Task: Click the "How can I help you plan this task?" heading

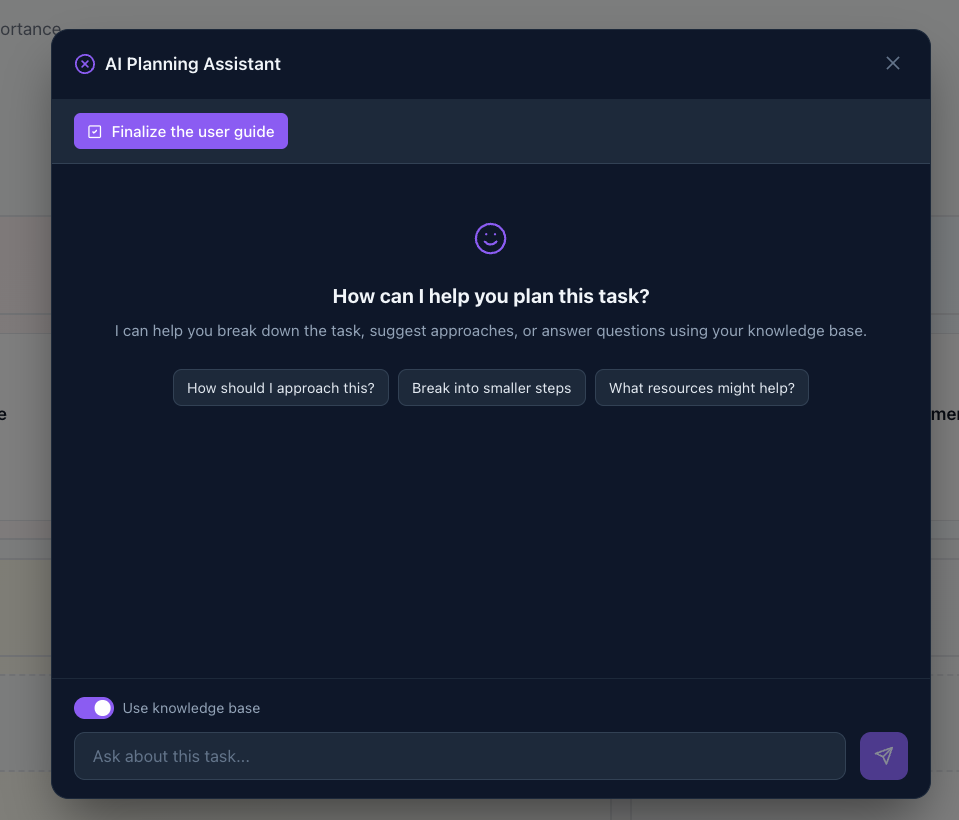Action: click(x=490, y=296)
